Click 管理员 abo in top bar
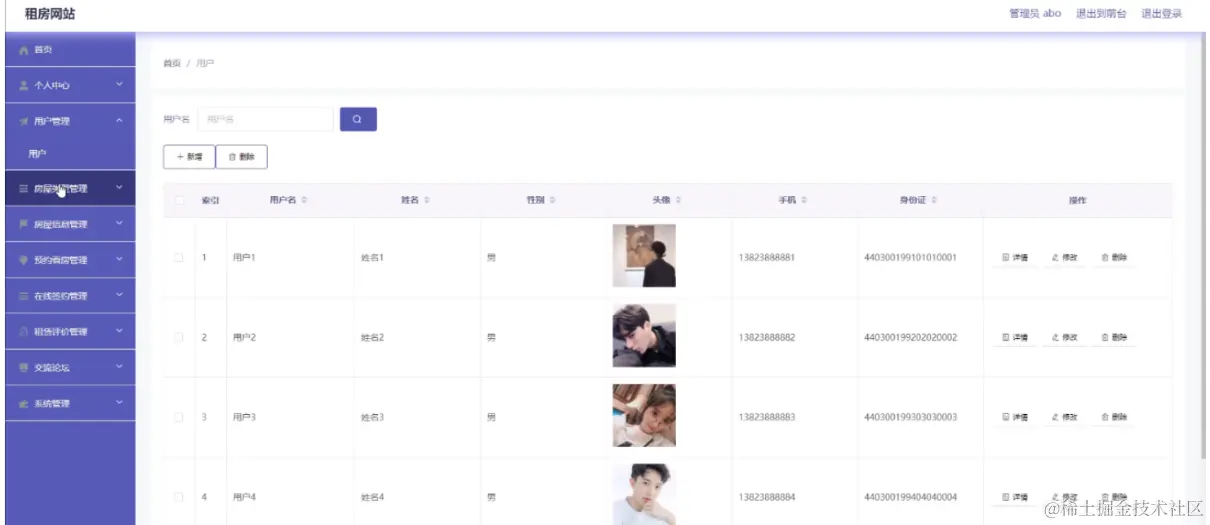The image size is (1210, 525). pyautogui.click(x=1035, y=14)
